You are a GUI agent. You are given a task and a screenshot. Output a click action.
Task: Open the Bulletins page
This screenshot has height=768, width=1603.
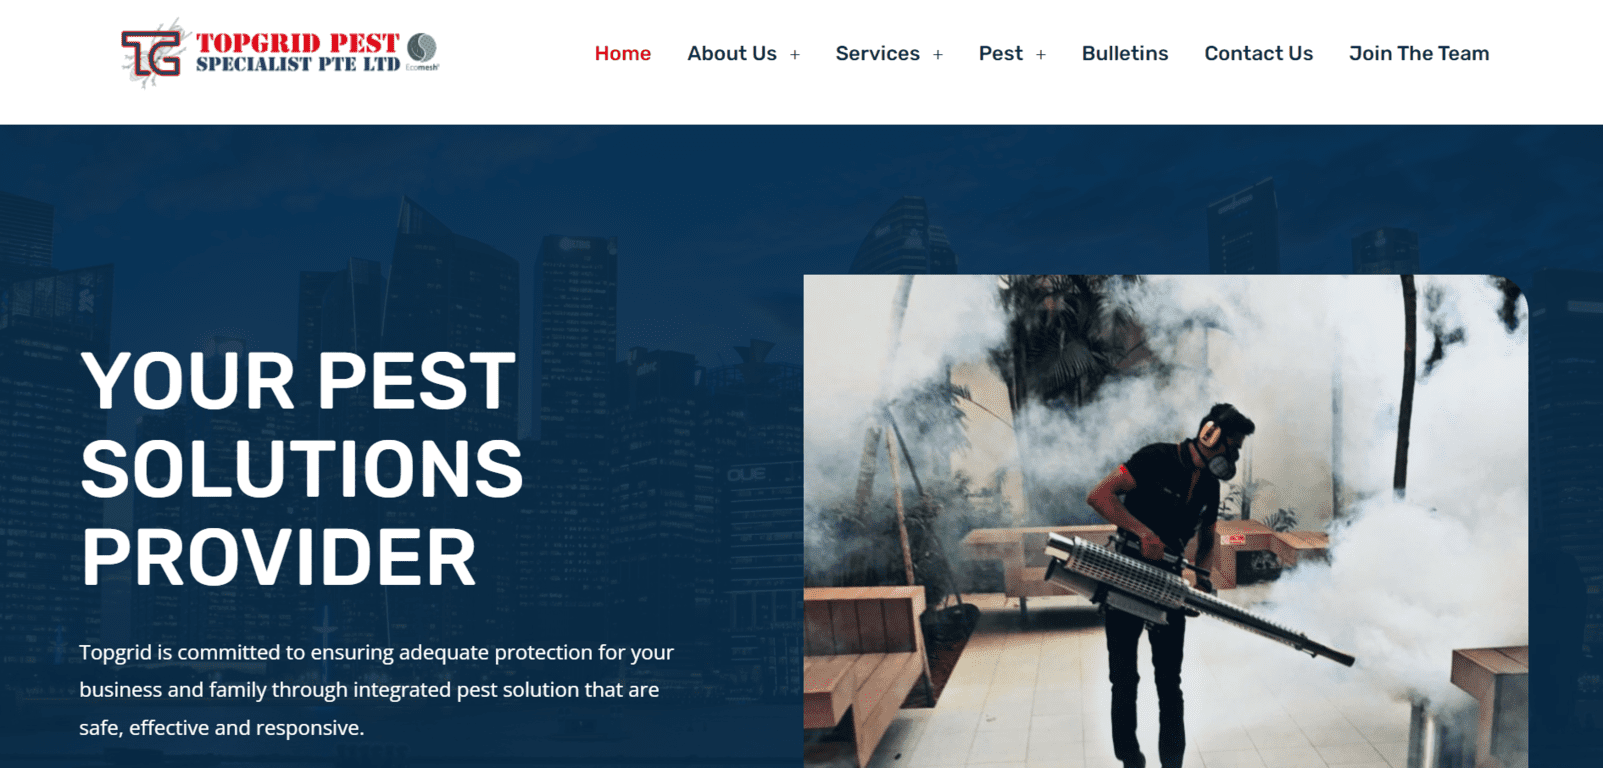pos(1125,54)
